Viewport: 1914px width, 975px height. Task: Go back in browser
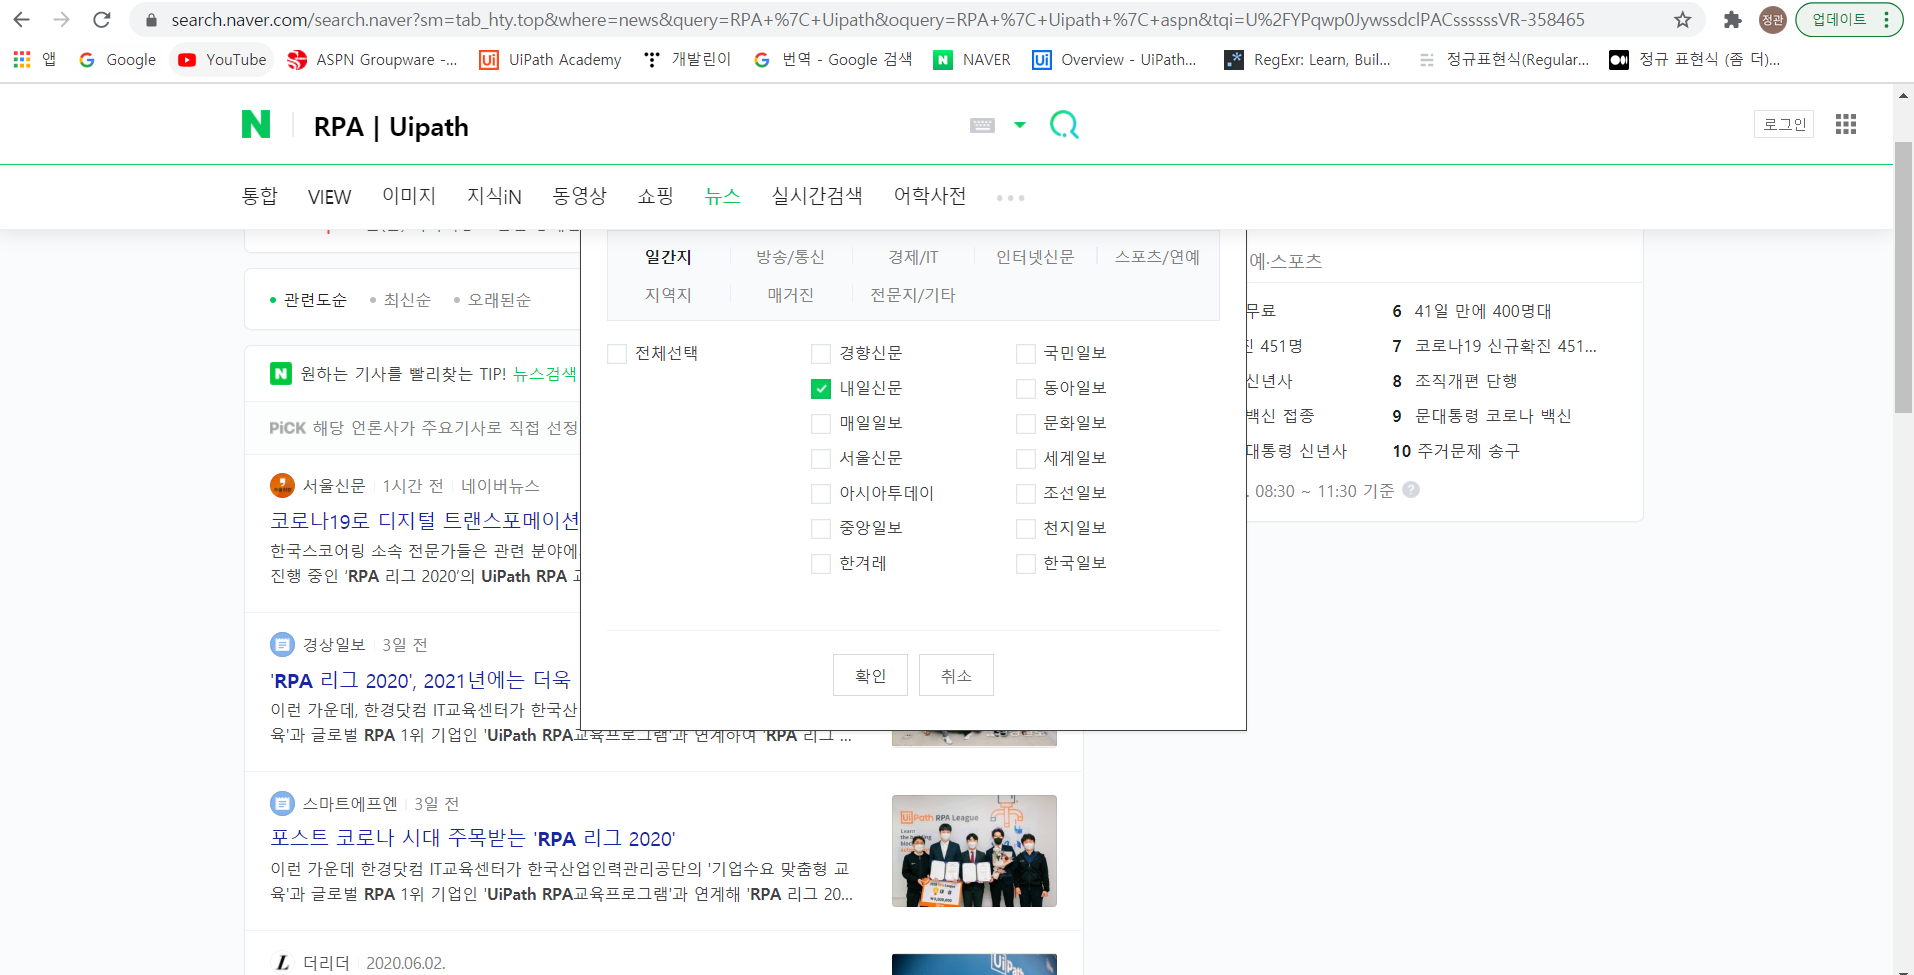coord(21,19)
